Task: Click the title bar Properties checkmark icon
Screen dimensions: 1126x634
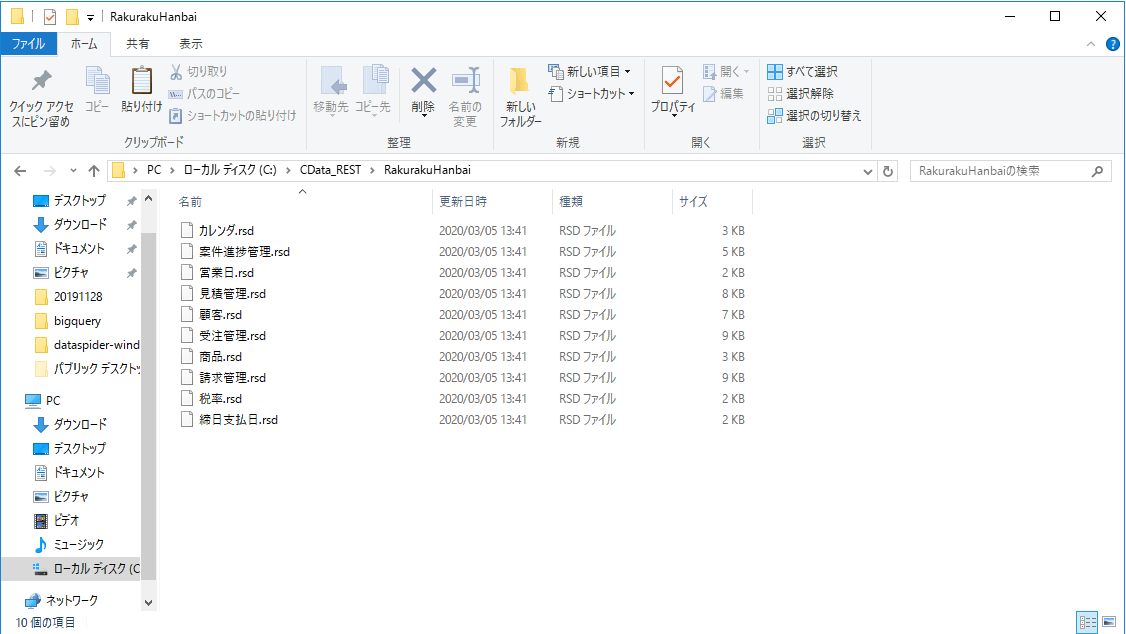Action: (50, 17)
